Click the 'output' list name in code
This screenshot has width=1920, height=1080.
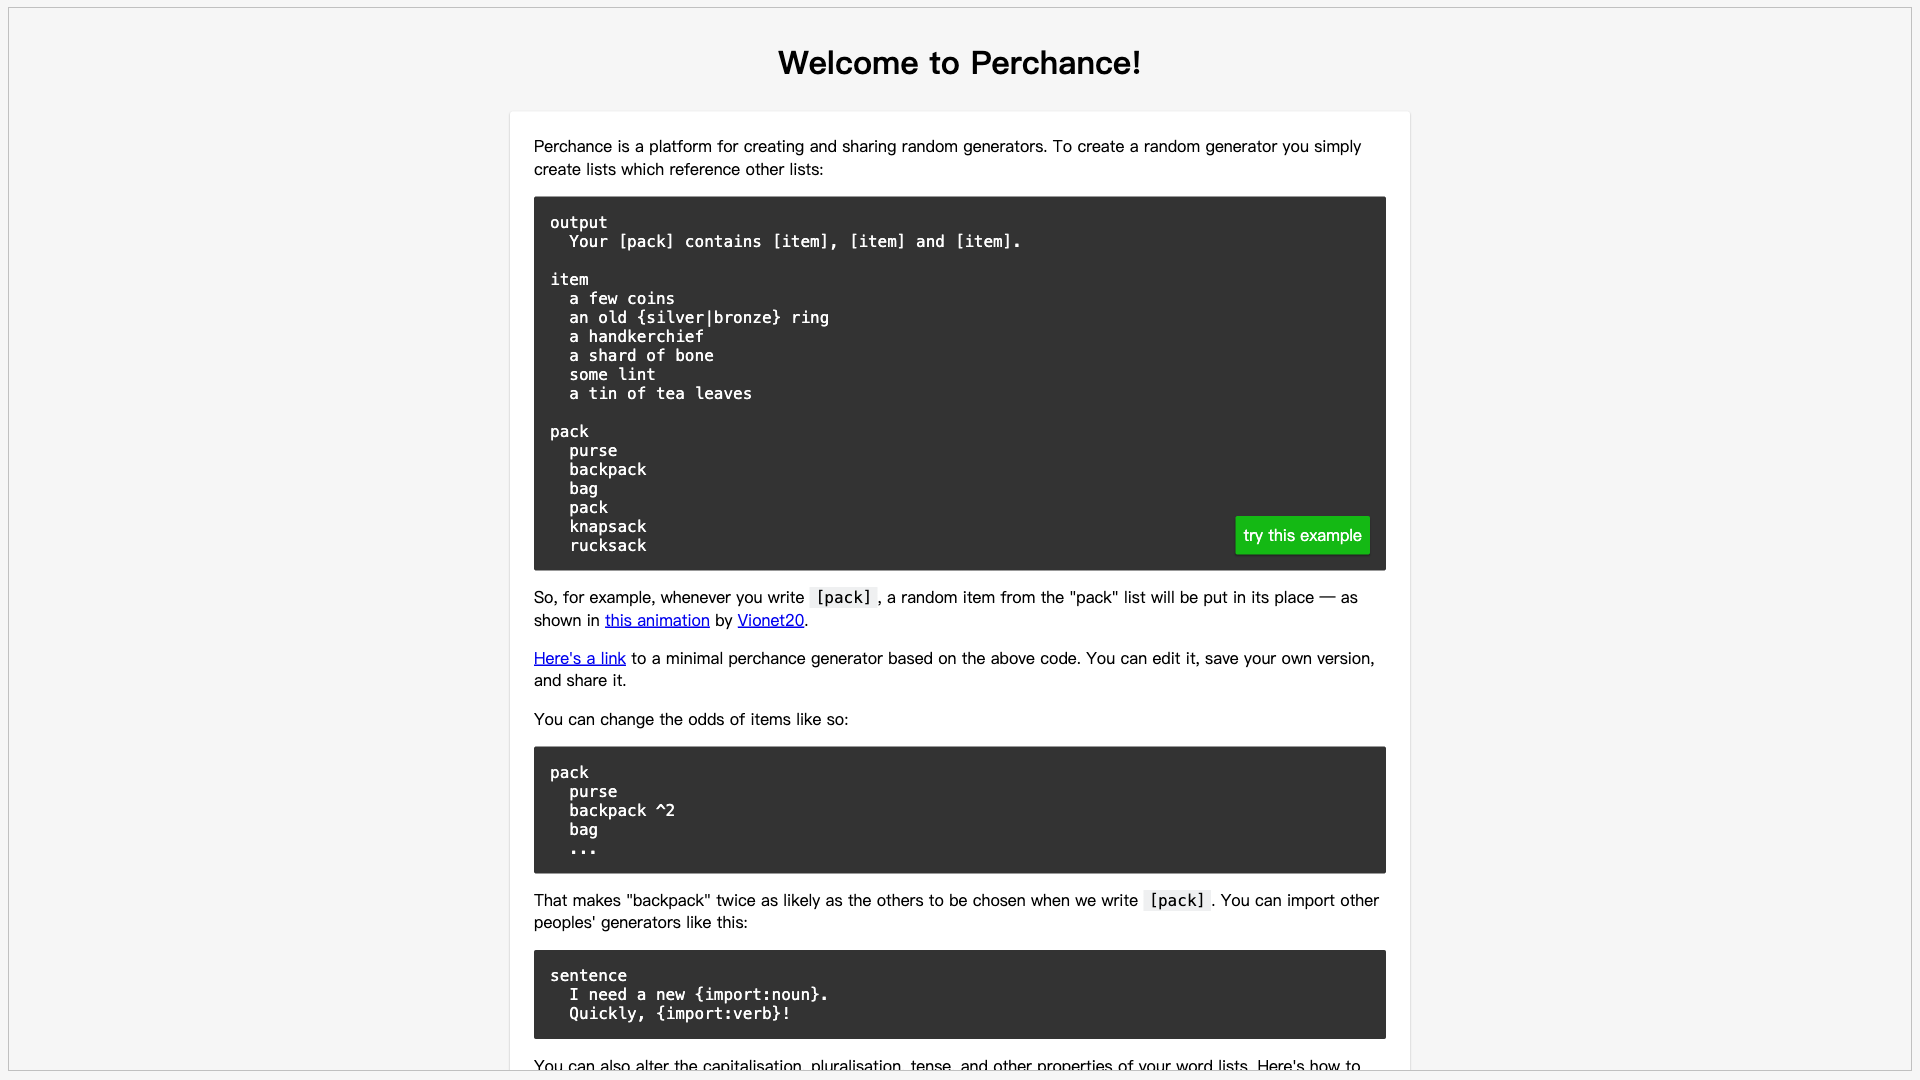[578, 223]
